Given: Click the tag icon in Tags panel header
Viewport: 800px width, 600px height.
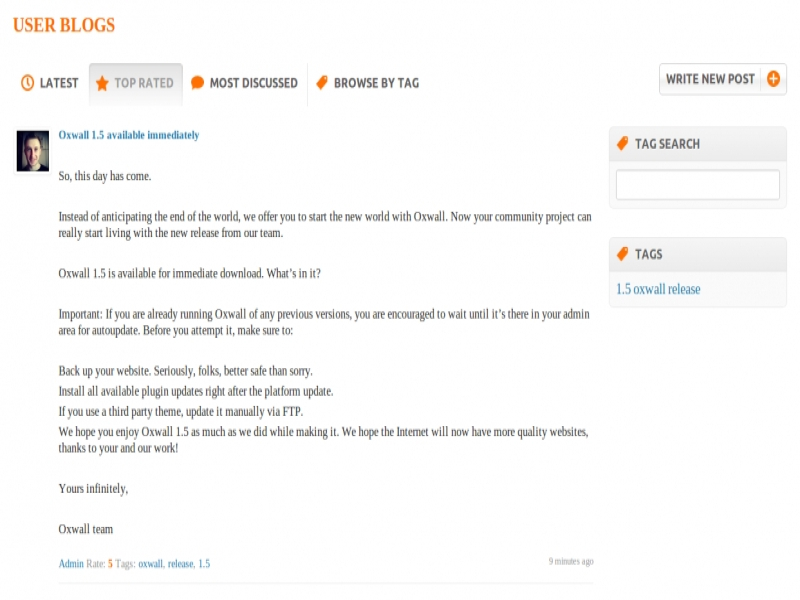Looking at the screenshot, I should (x=622, y=254).
